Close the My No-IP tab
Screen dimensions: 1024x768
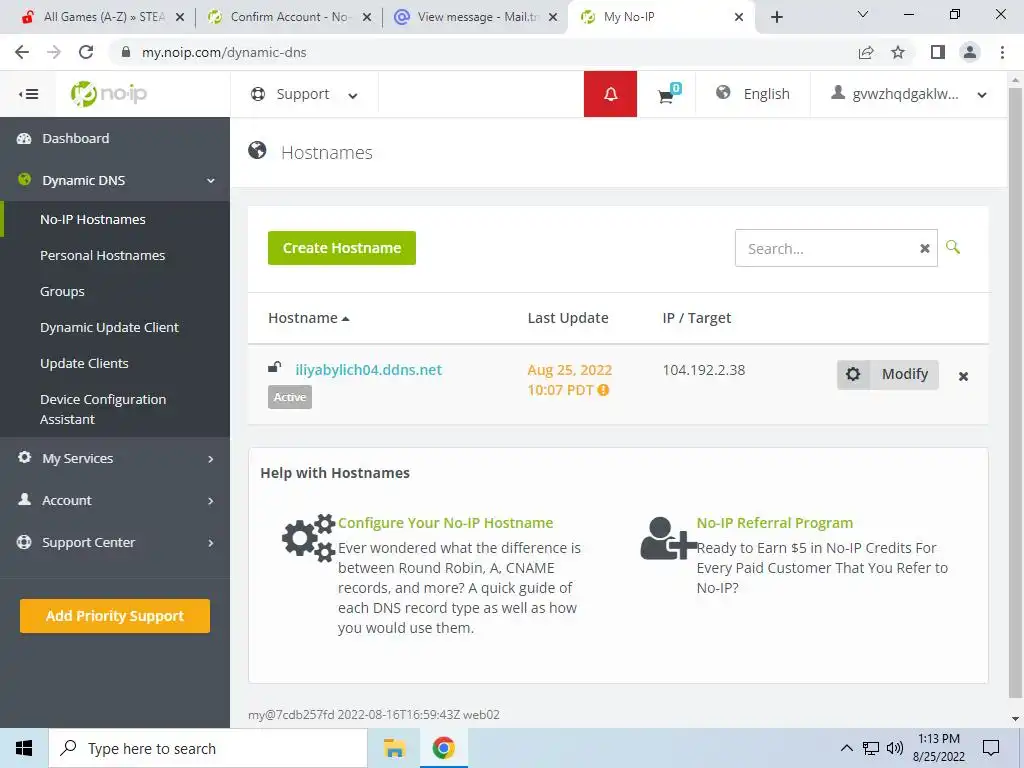(739, 17)
